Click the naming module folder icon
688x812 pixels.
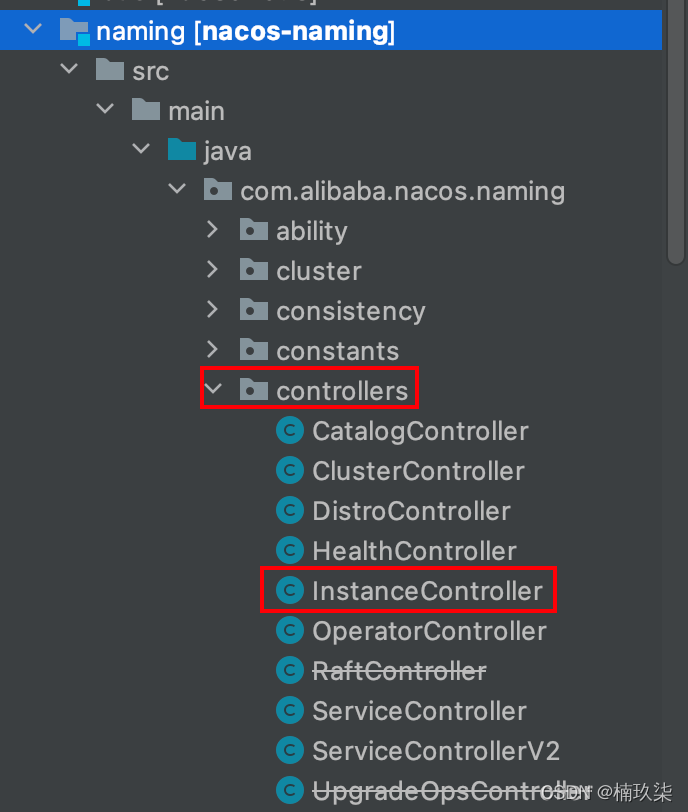74,31
